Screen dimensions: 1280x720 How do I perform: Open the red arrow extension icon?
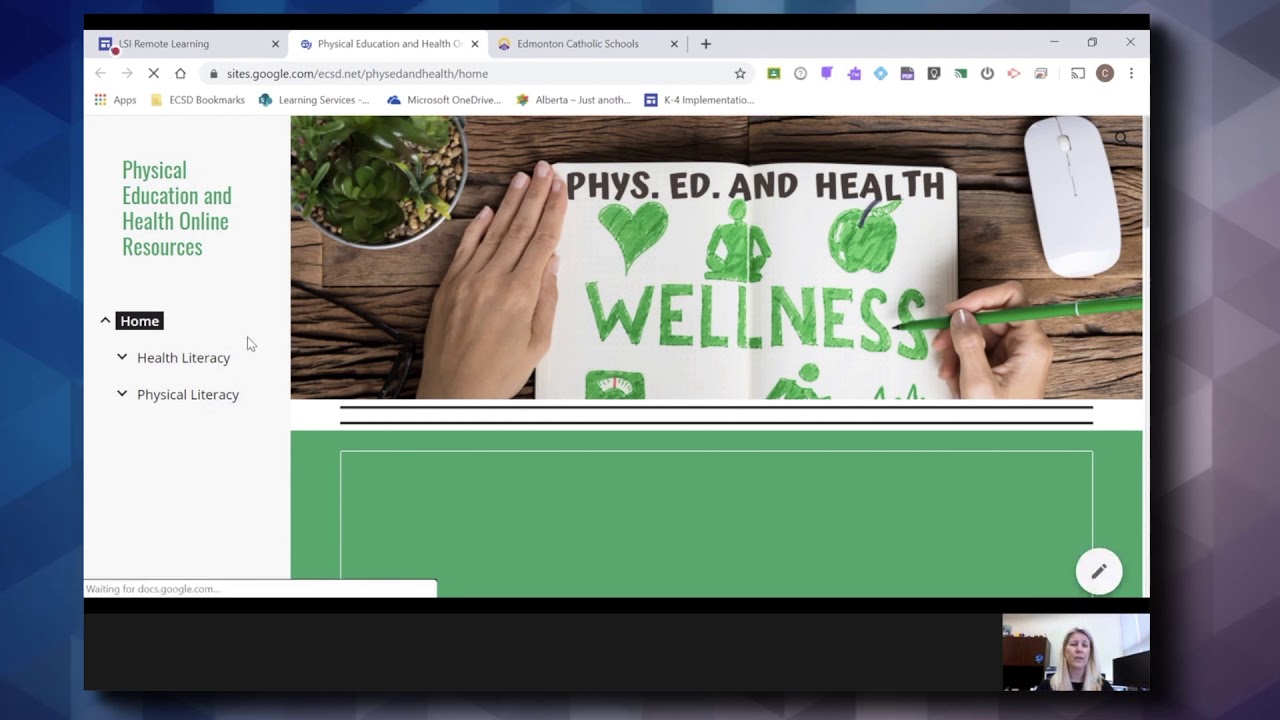coord(1014,73)
